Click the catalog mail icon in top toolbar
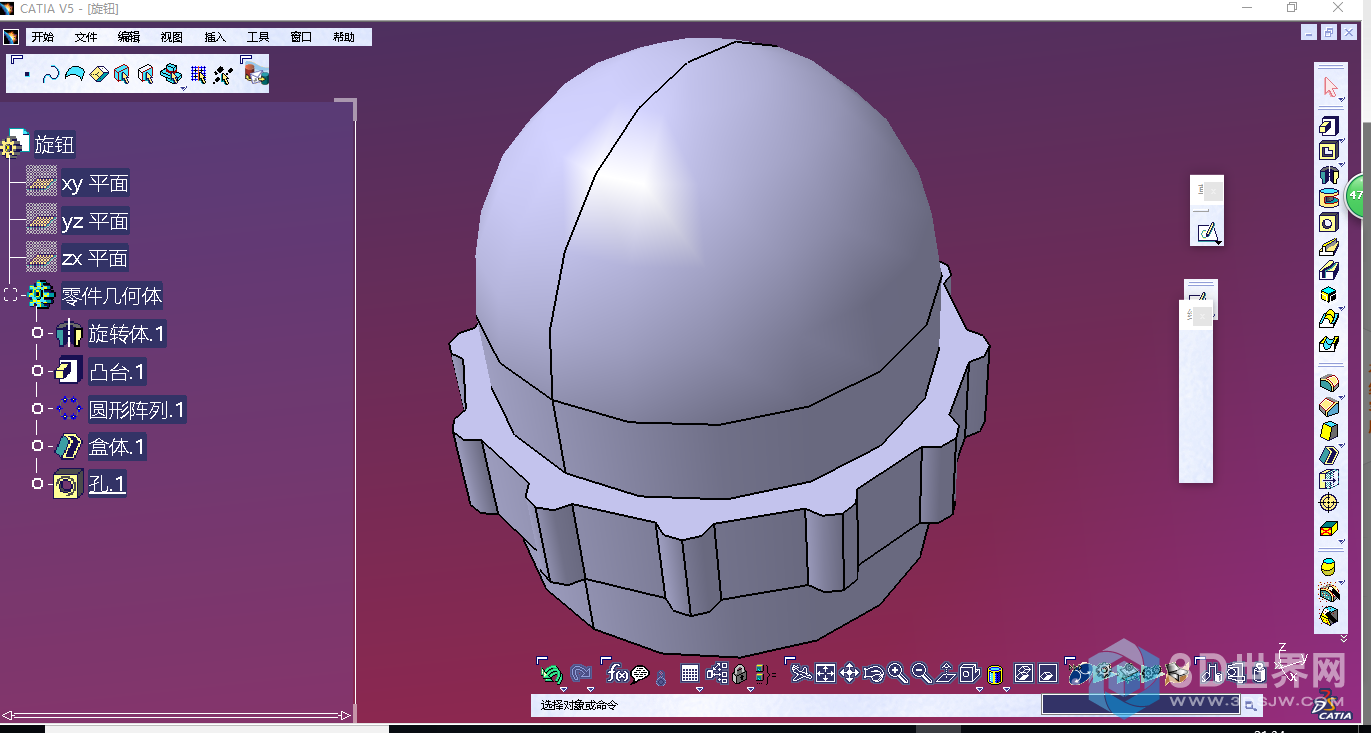The image size is (1371, 733). tap(256, 74)
